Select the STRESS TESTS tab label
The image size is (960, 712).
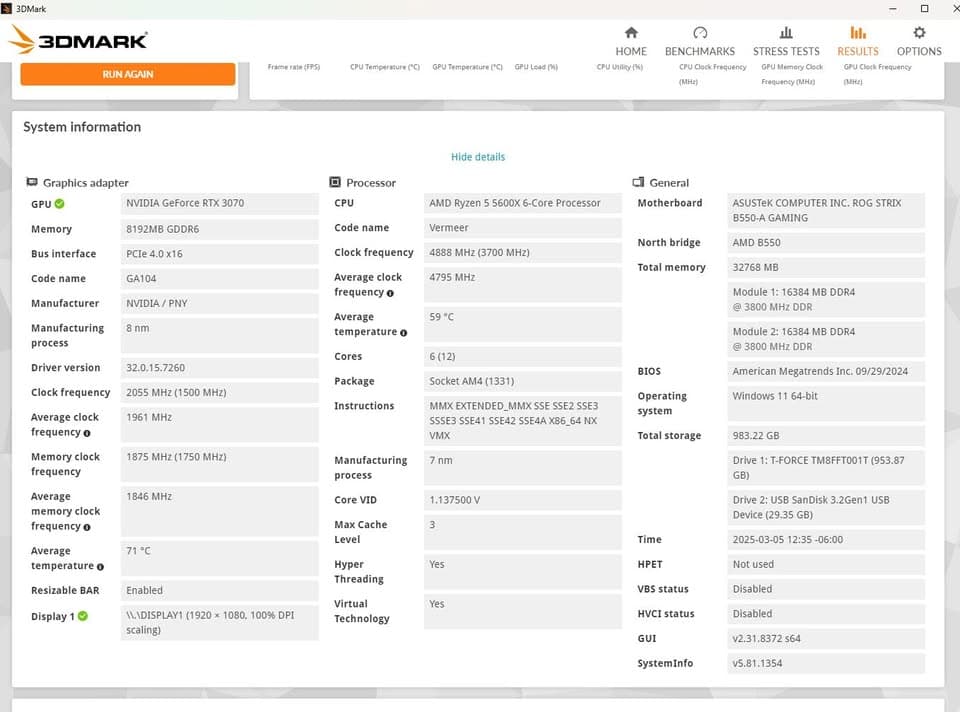[x=786, y=51]
